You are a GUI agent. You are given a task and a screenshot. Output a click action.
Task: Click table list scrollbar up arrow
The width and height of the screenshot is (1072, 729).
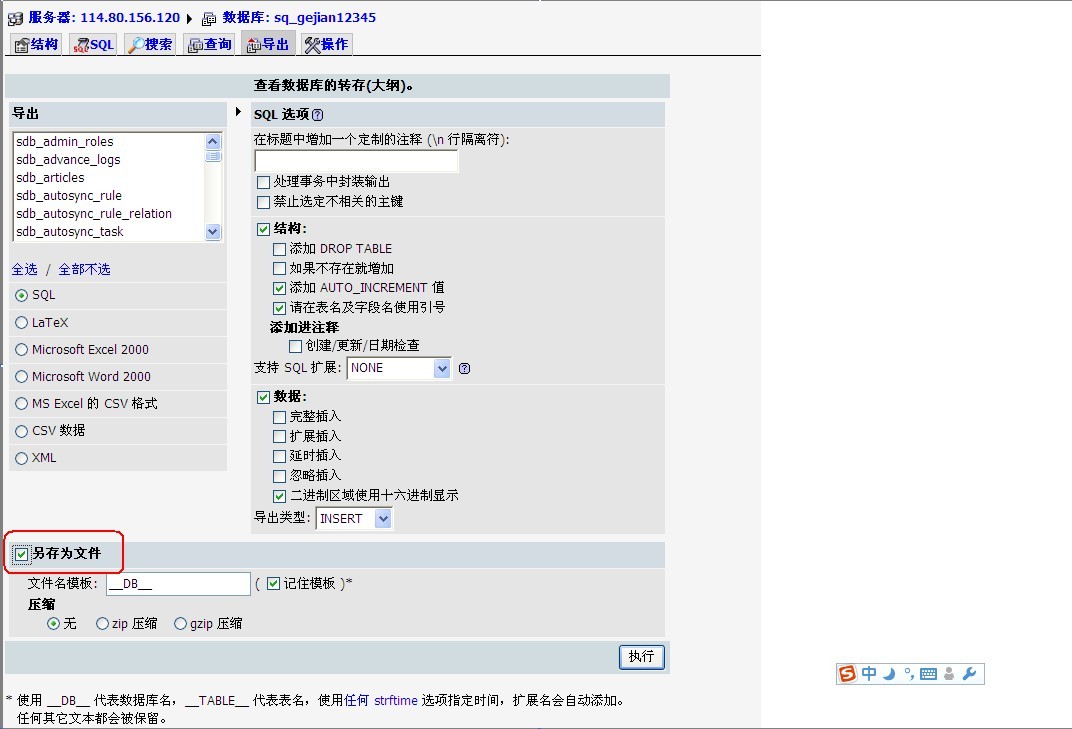[x=213, y=142]
